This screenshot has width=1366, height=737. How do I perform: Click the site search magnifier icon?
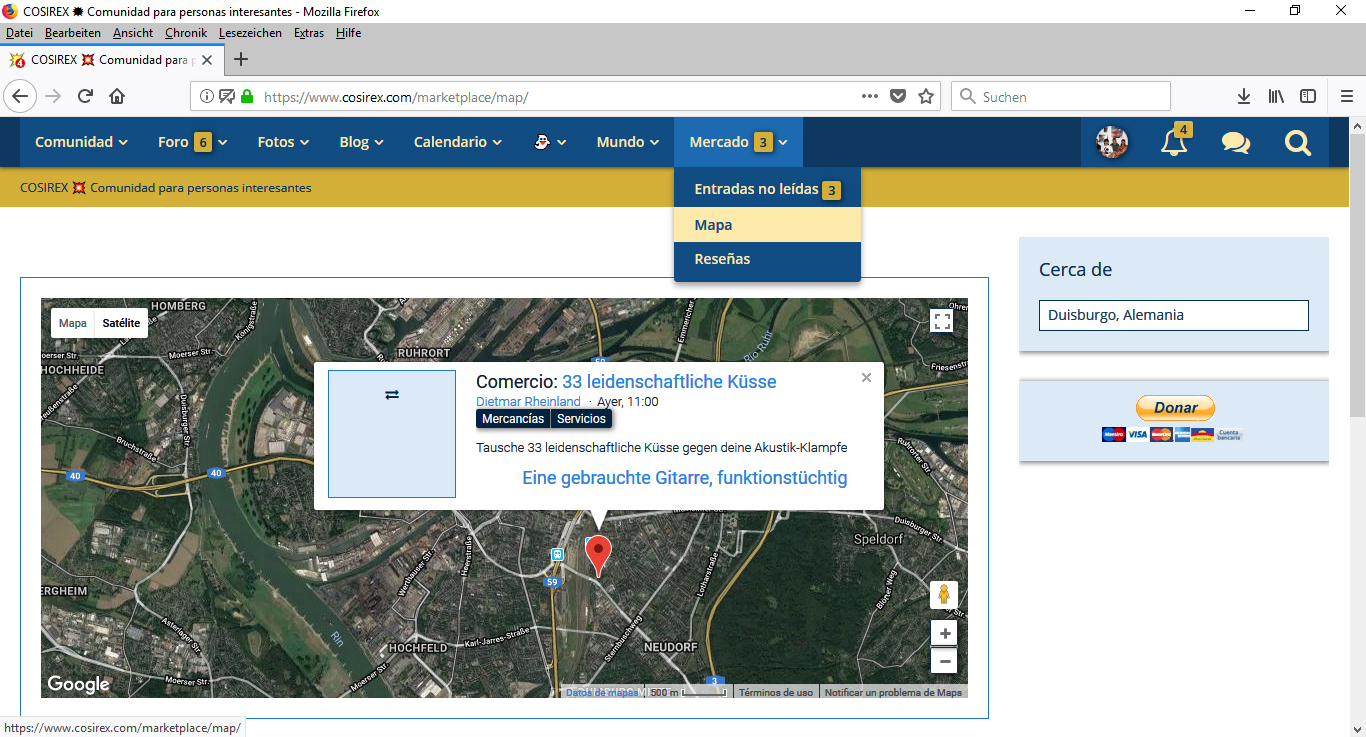click(1297, 143)
